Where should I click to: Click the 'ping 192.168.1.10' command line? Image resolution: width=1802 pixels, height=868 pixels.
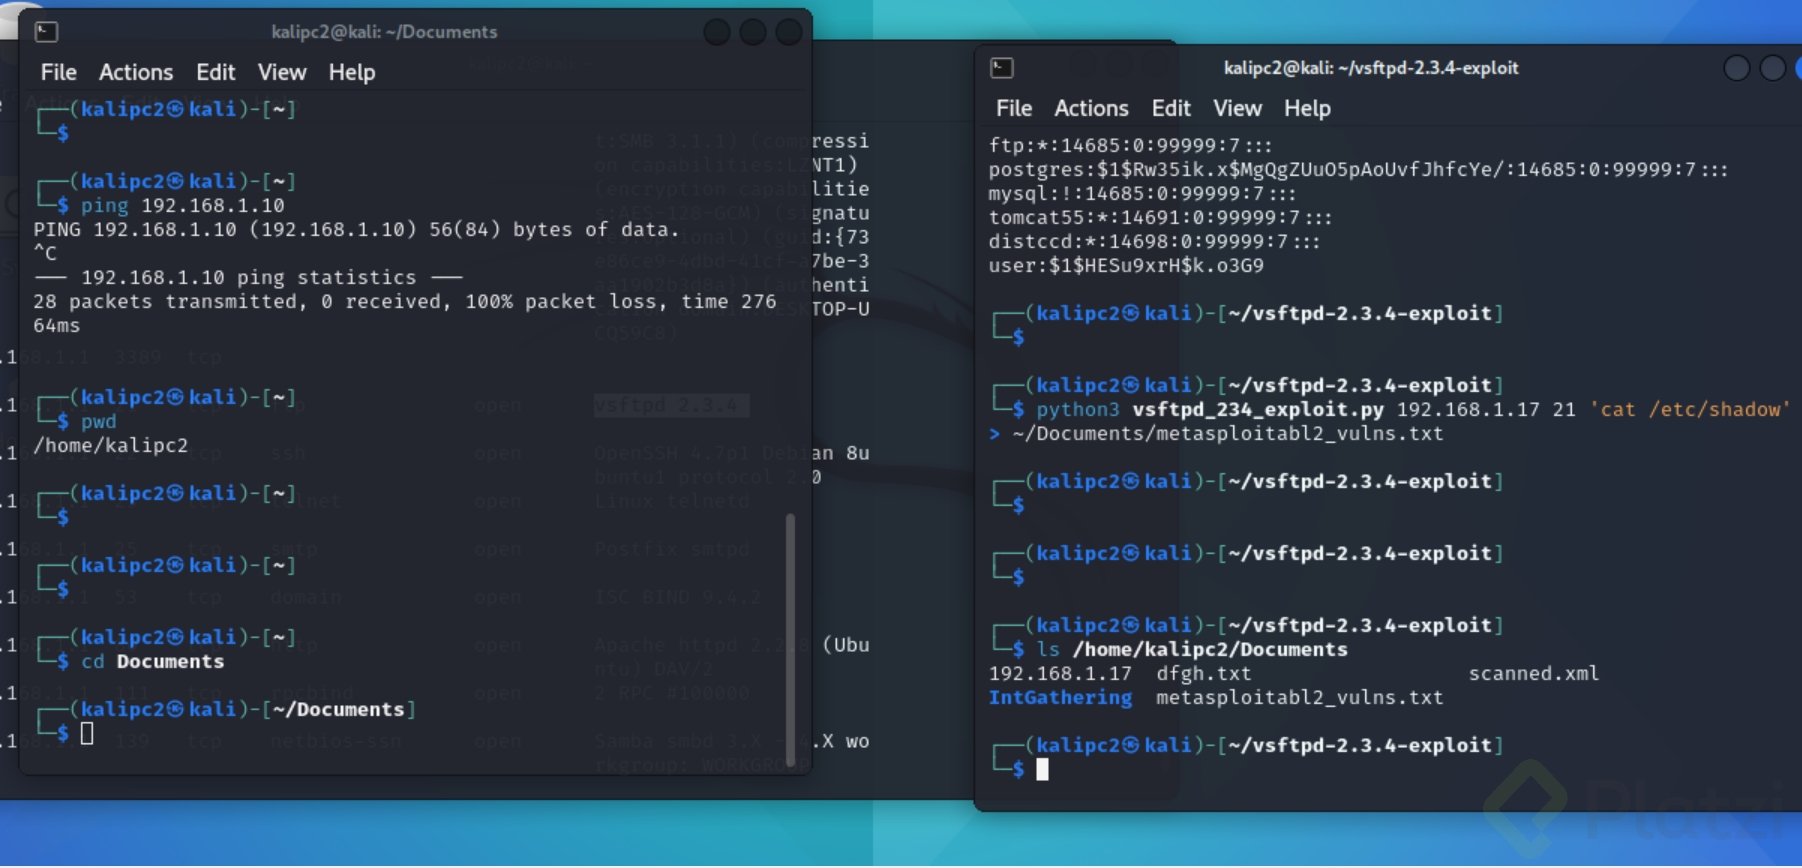183,205
